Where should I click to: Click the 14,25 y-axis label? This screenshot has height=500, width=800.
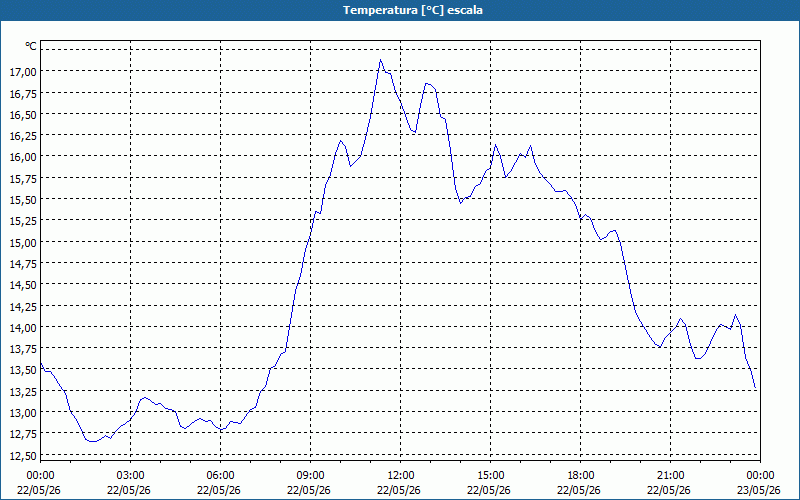tap(23, 306)
